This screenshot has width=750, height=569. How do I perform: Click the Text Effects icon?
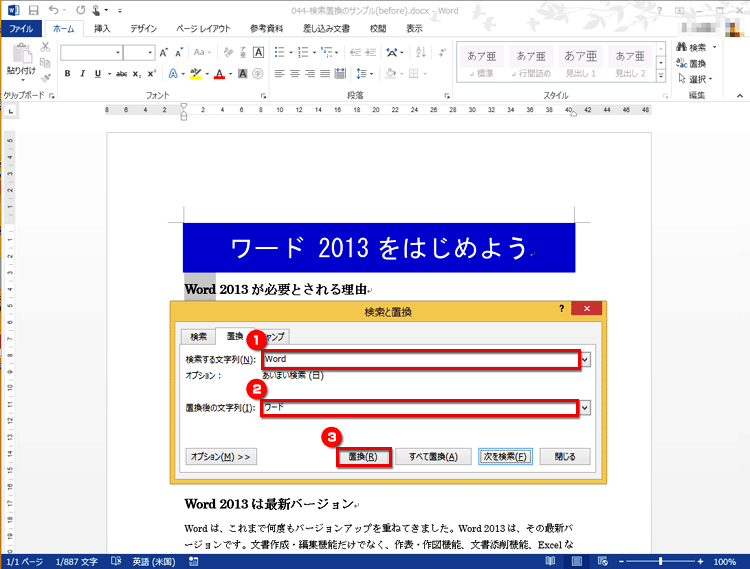(x=173, y=74)
